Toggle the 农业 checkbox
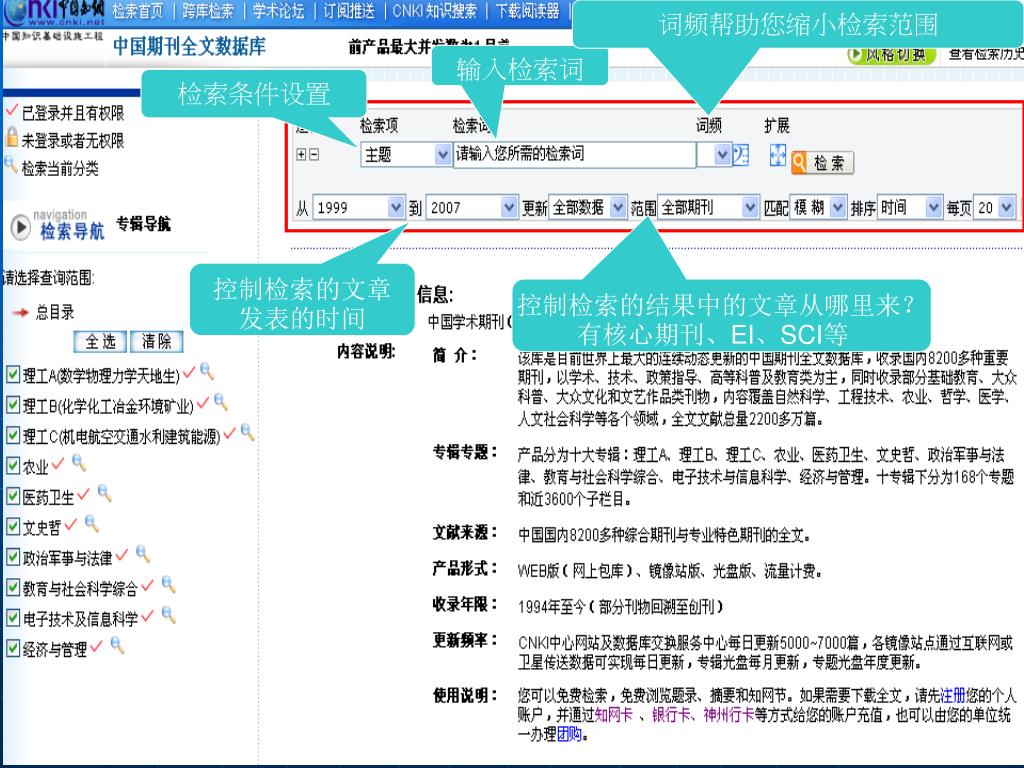 [x=12, y=466]
